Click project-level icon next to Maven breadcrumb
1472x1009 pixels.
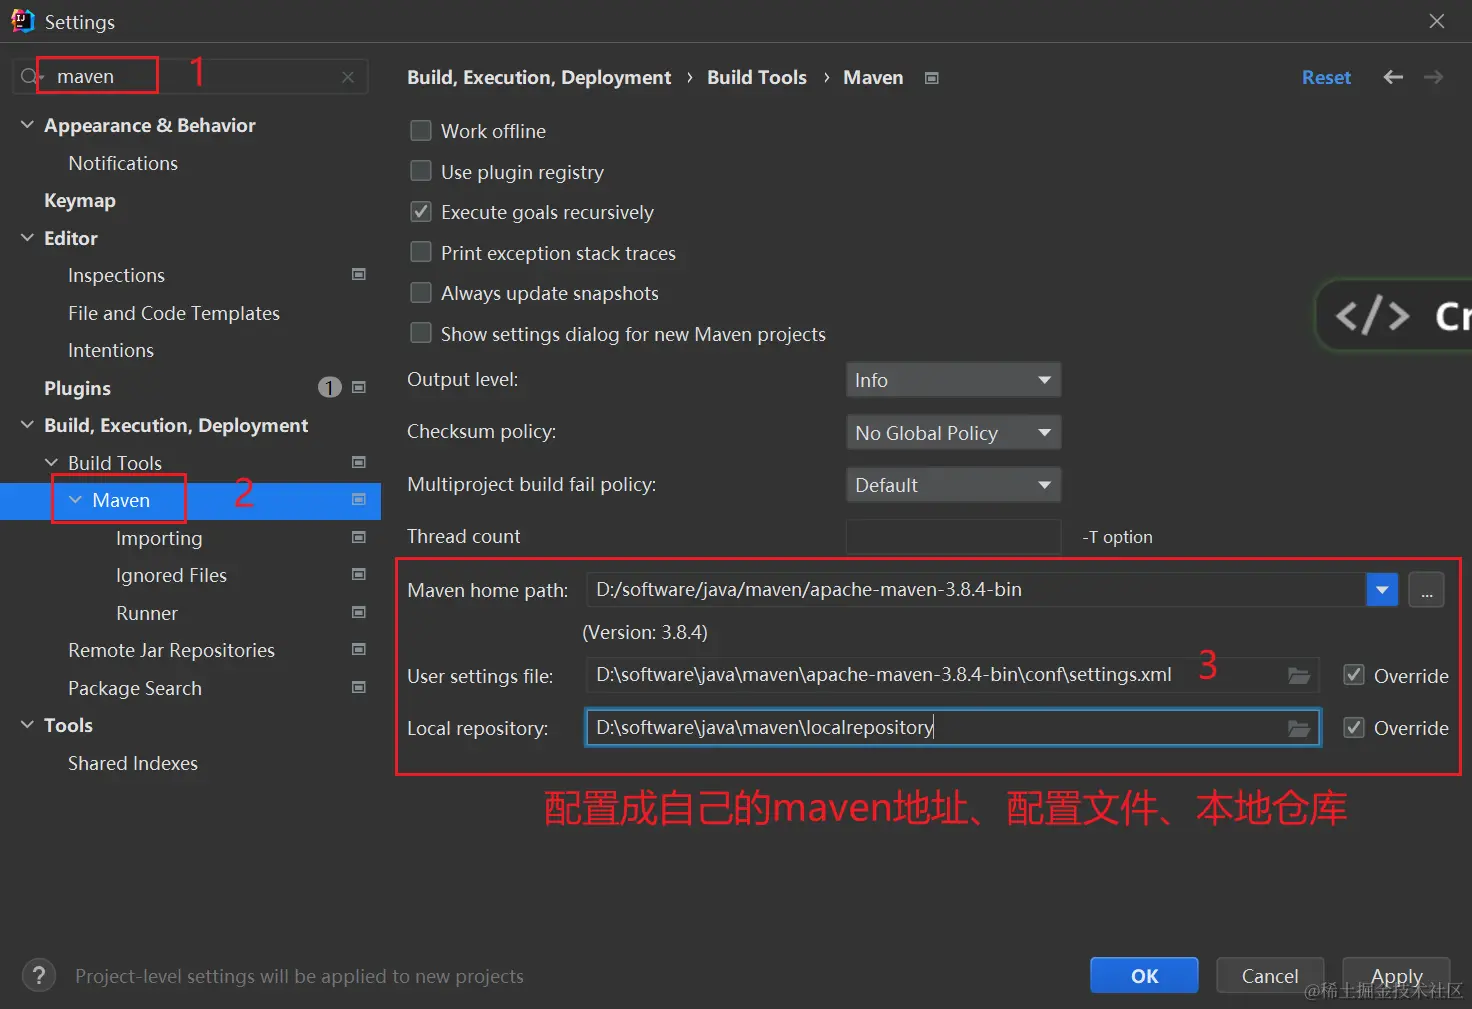[932, 78]
